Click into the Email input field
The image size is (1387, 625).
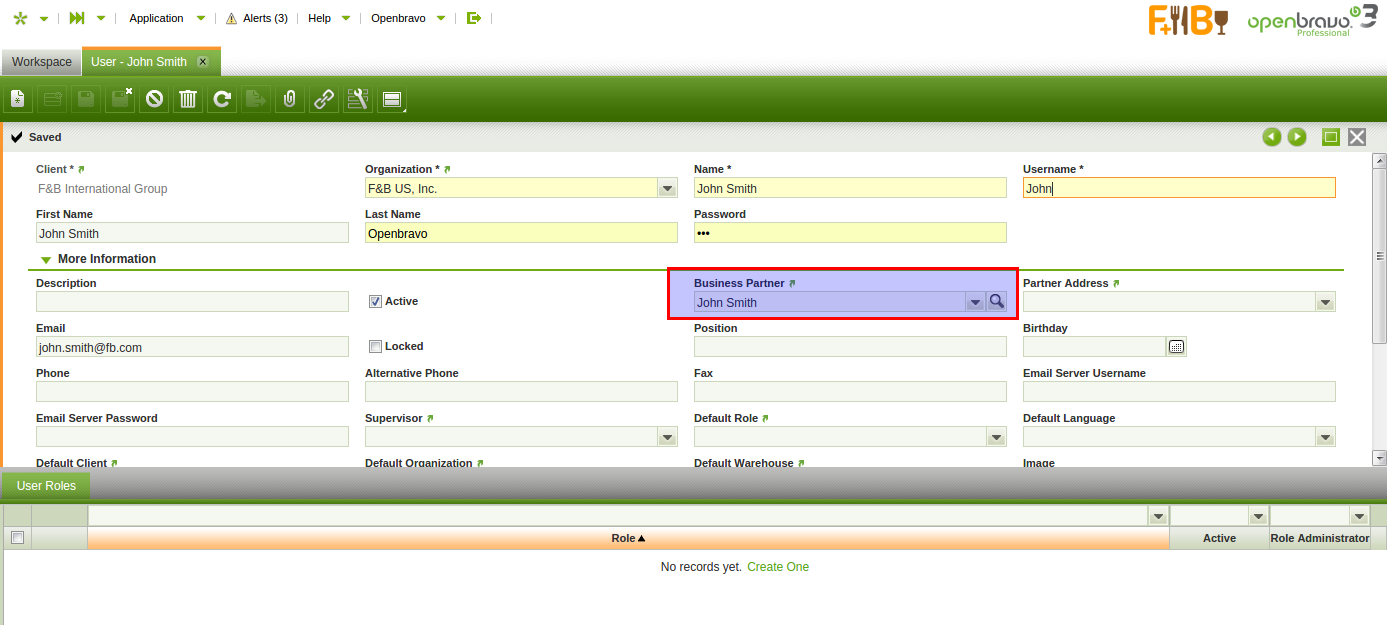click(x=192, y=347)
